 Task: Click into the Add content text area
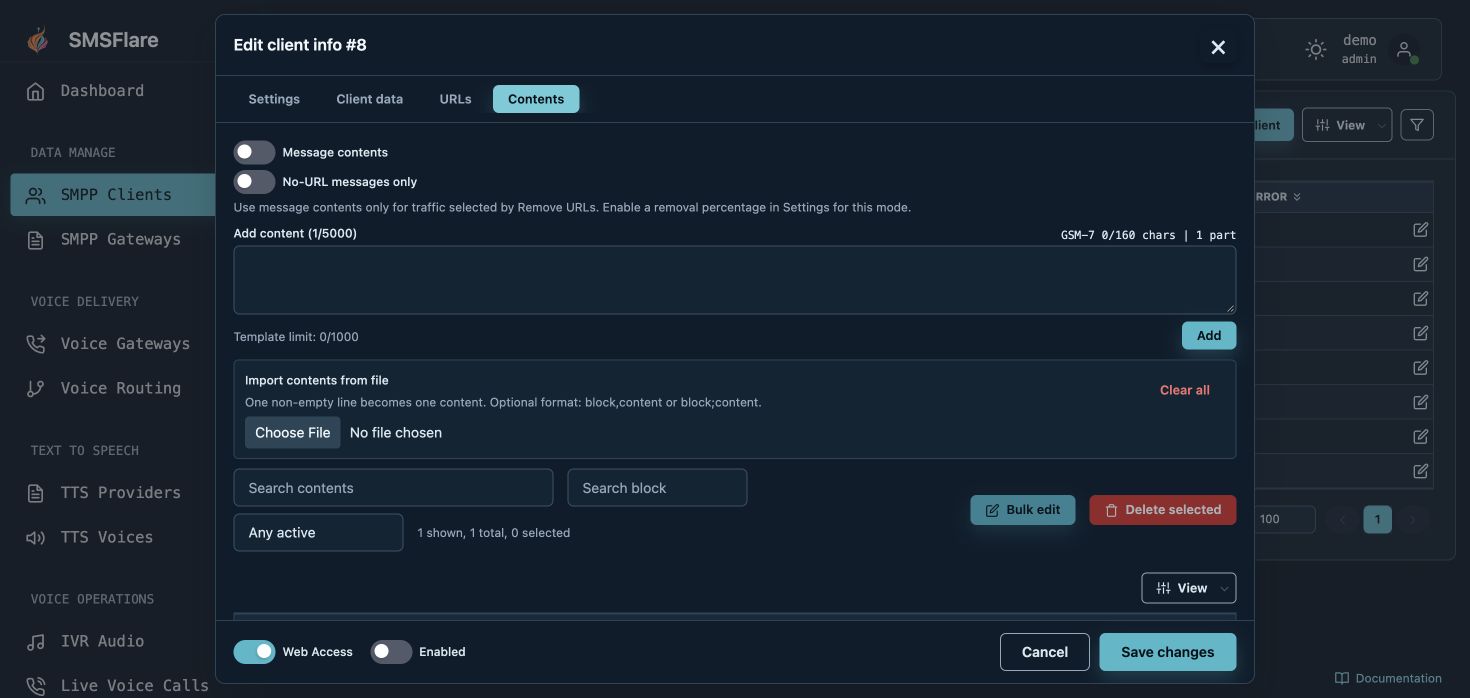pos(735,280)
